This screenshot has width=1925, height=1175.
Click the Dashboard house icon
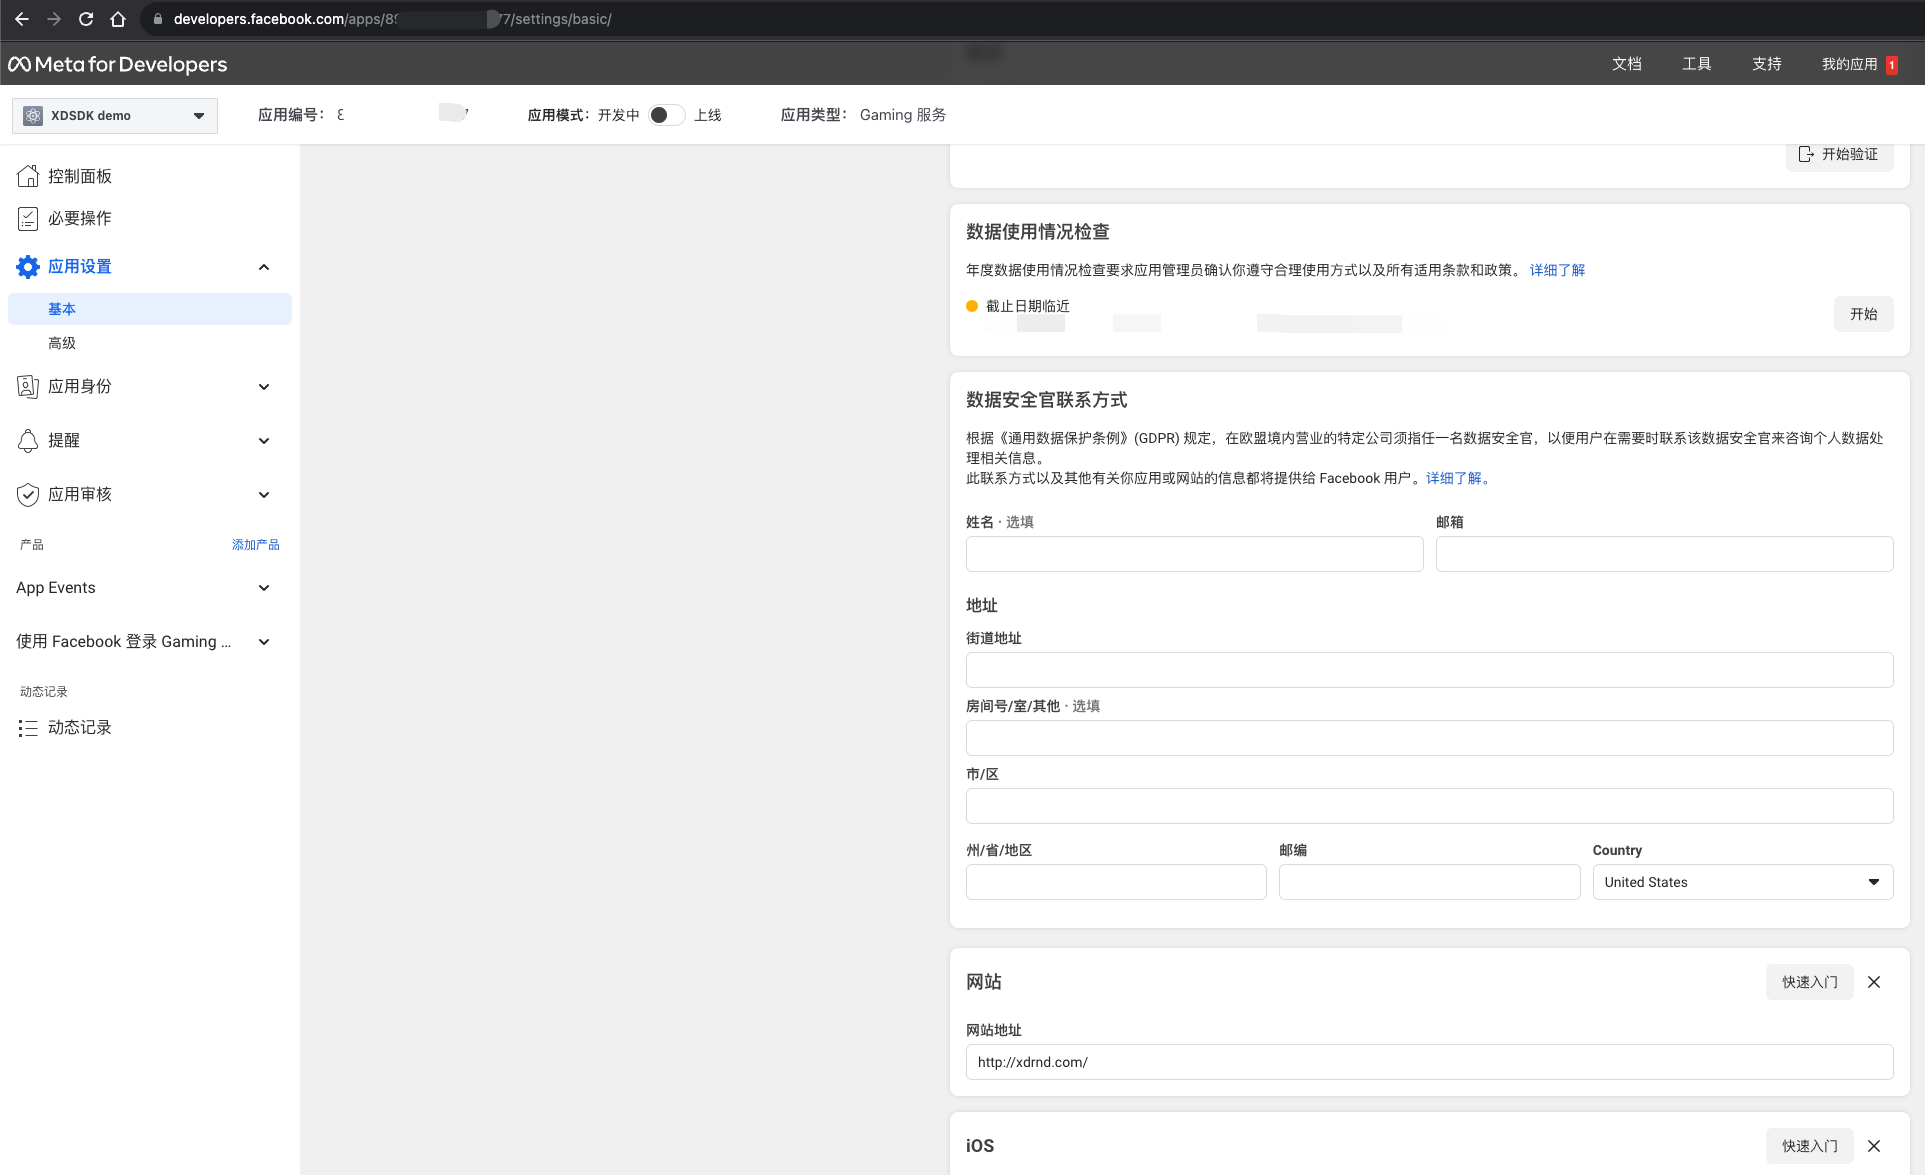[x=28, y=176]
